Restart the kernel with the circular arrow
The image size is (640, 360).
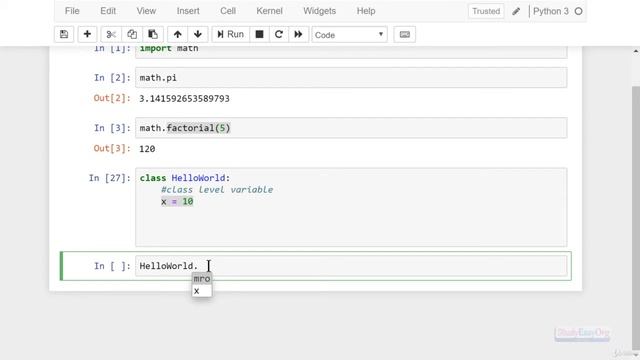[279, 34]
